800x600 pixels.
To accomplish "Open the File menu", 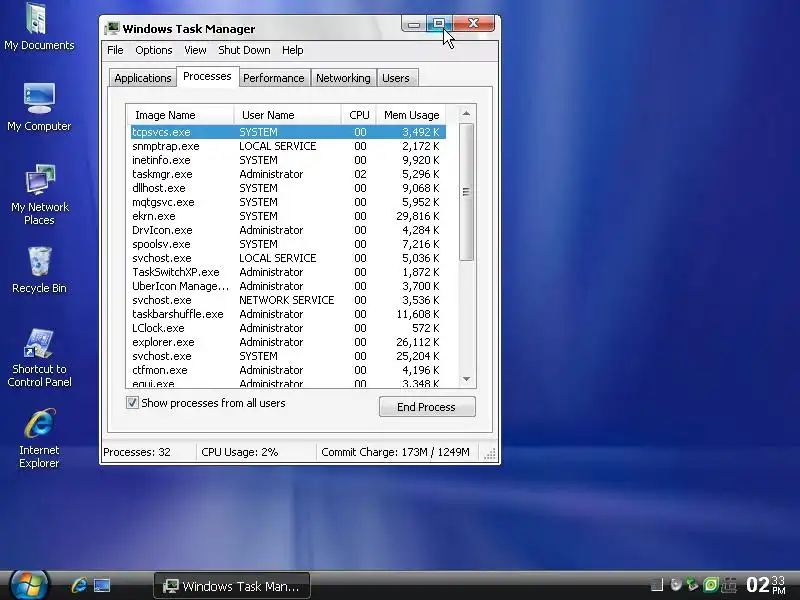I will coord(115,50).
